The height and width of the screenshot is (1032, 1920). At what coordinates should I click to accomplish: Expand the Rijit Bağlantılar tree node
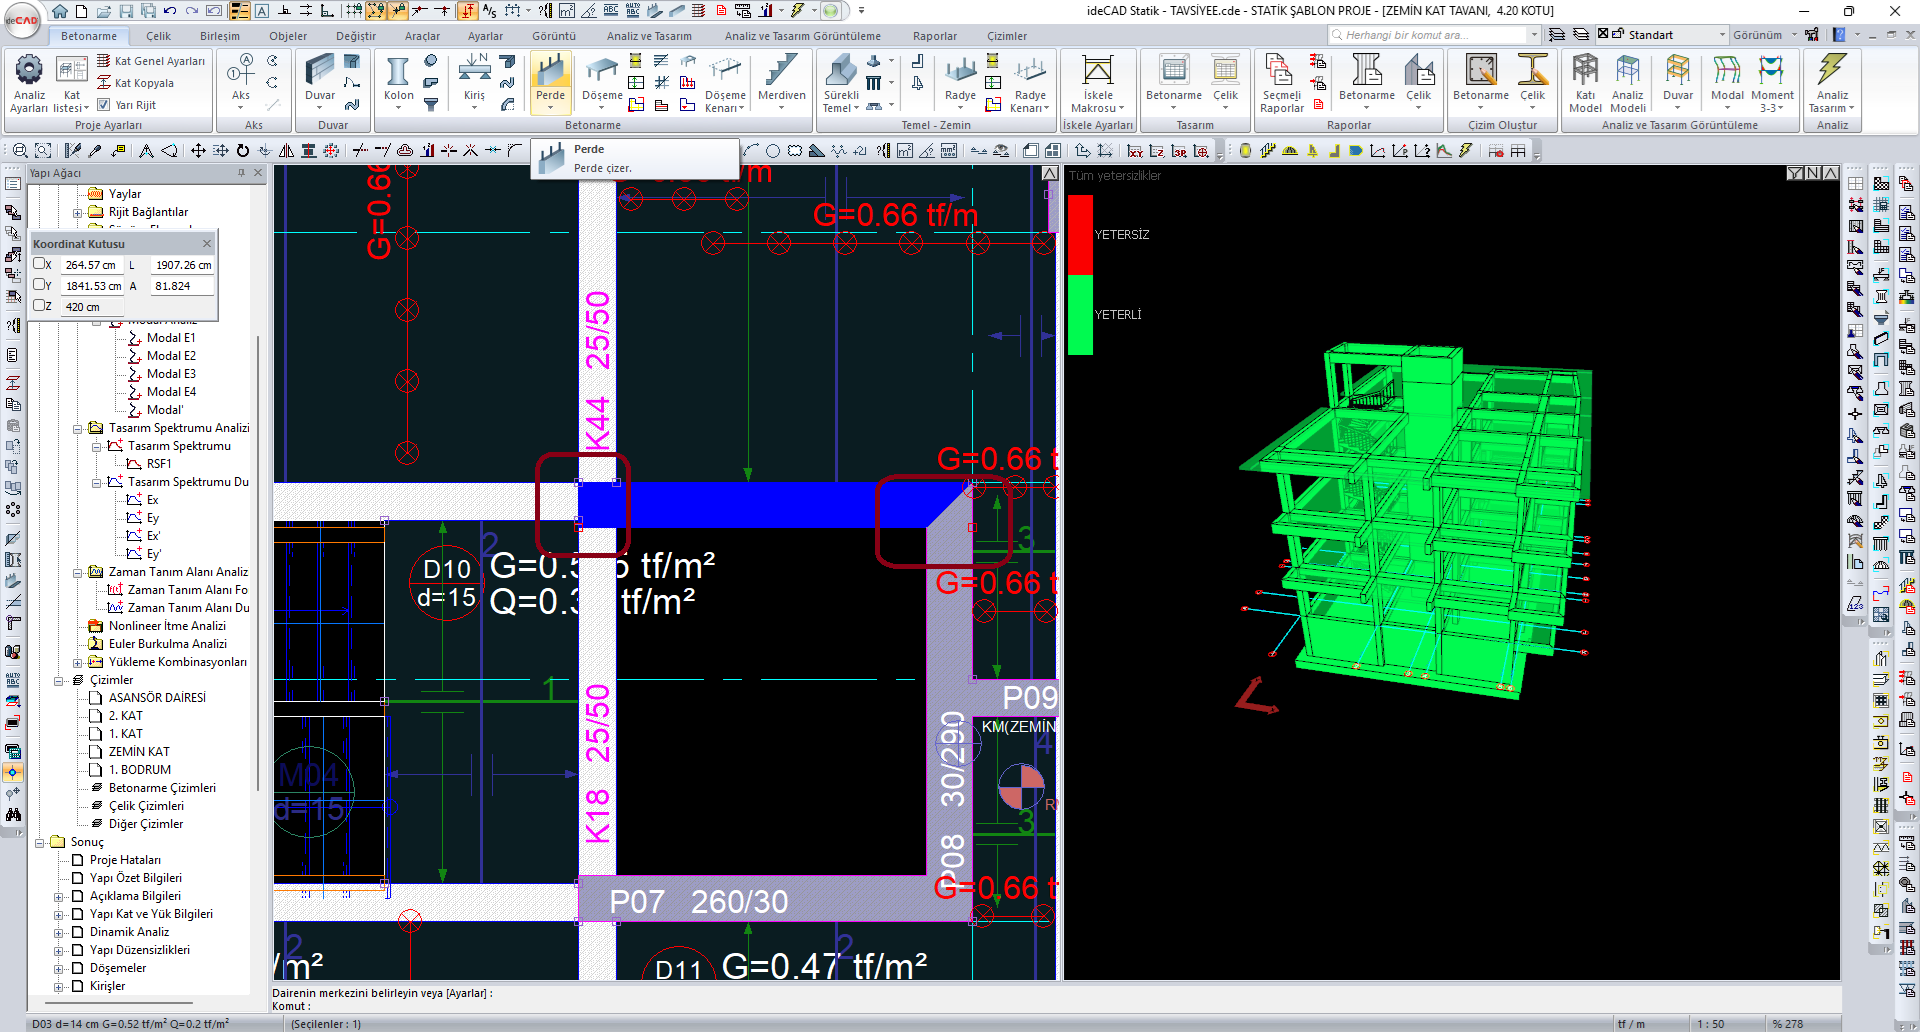point(78,213)
